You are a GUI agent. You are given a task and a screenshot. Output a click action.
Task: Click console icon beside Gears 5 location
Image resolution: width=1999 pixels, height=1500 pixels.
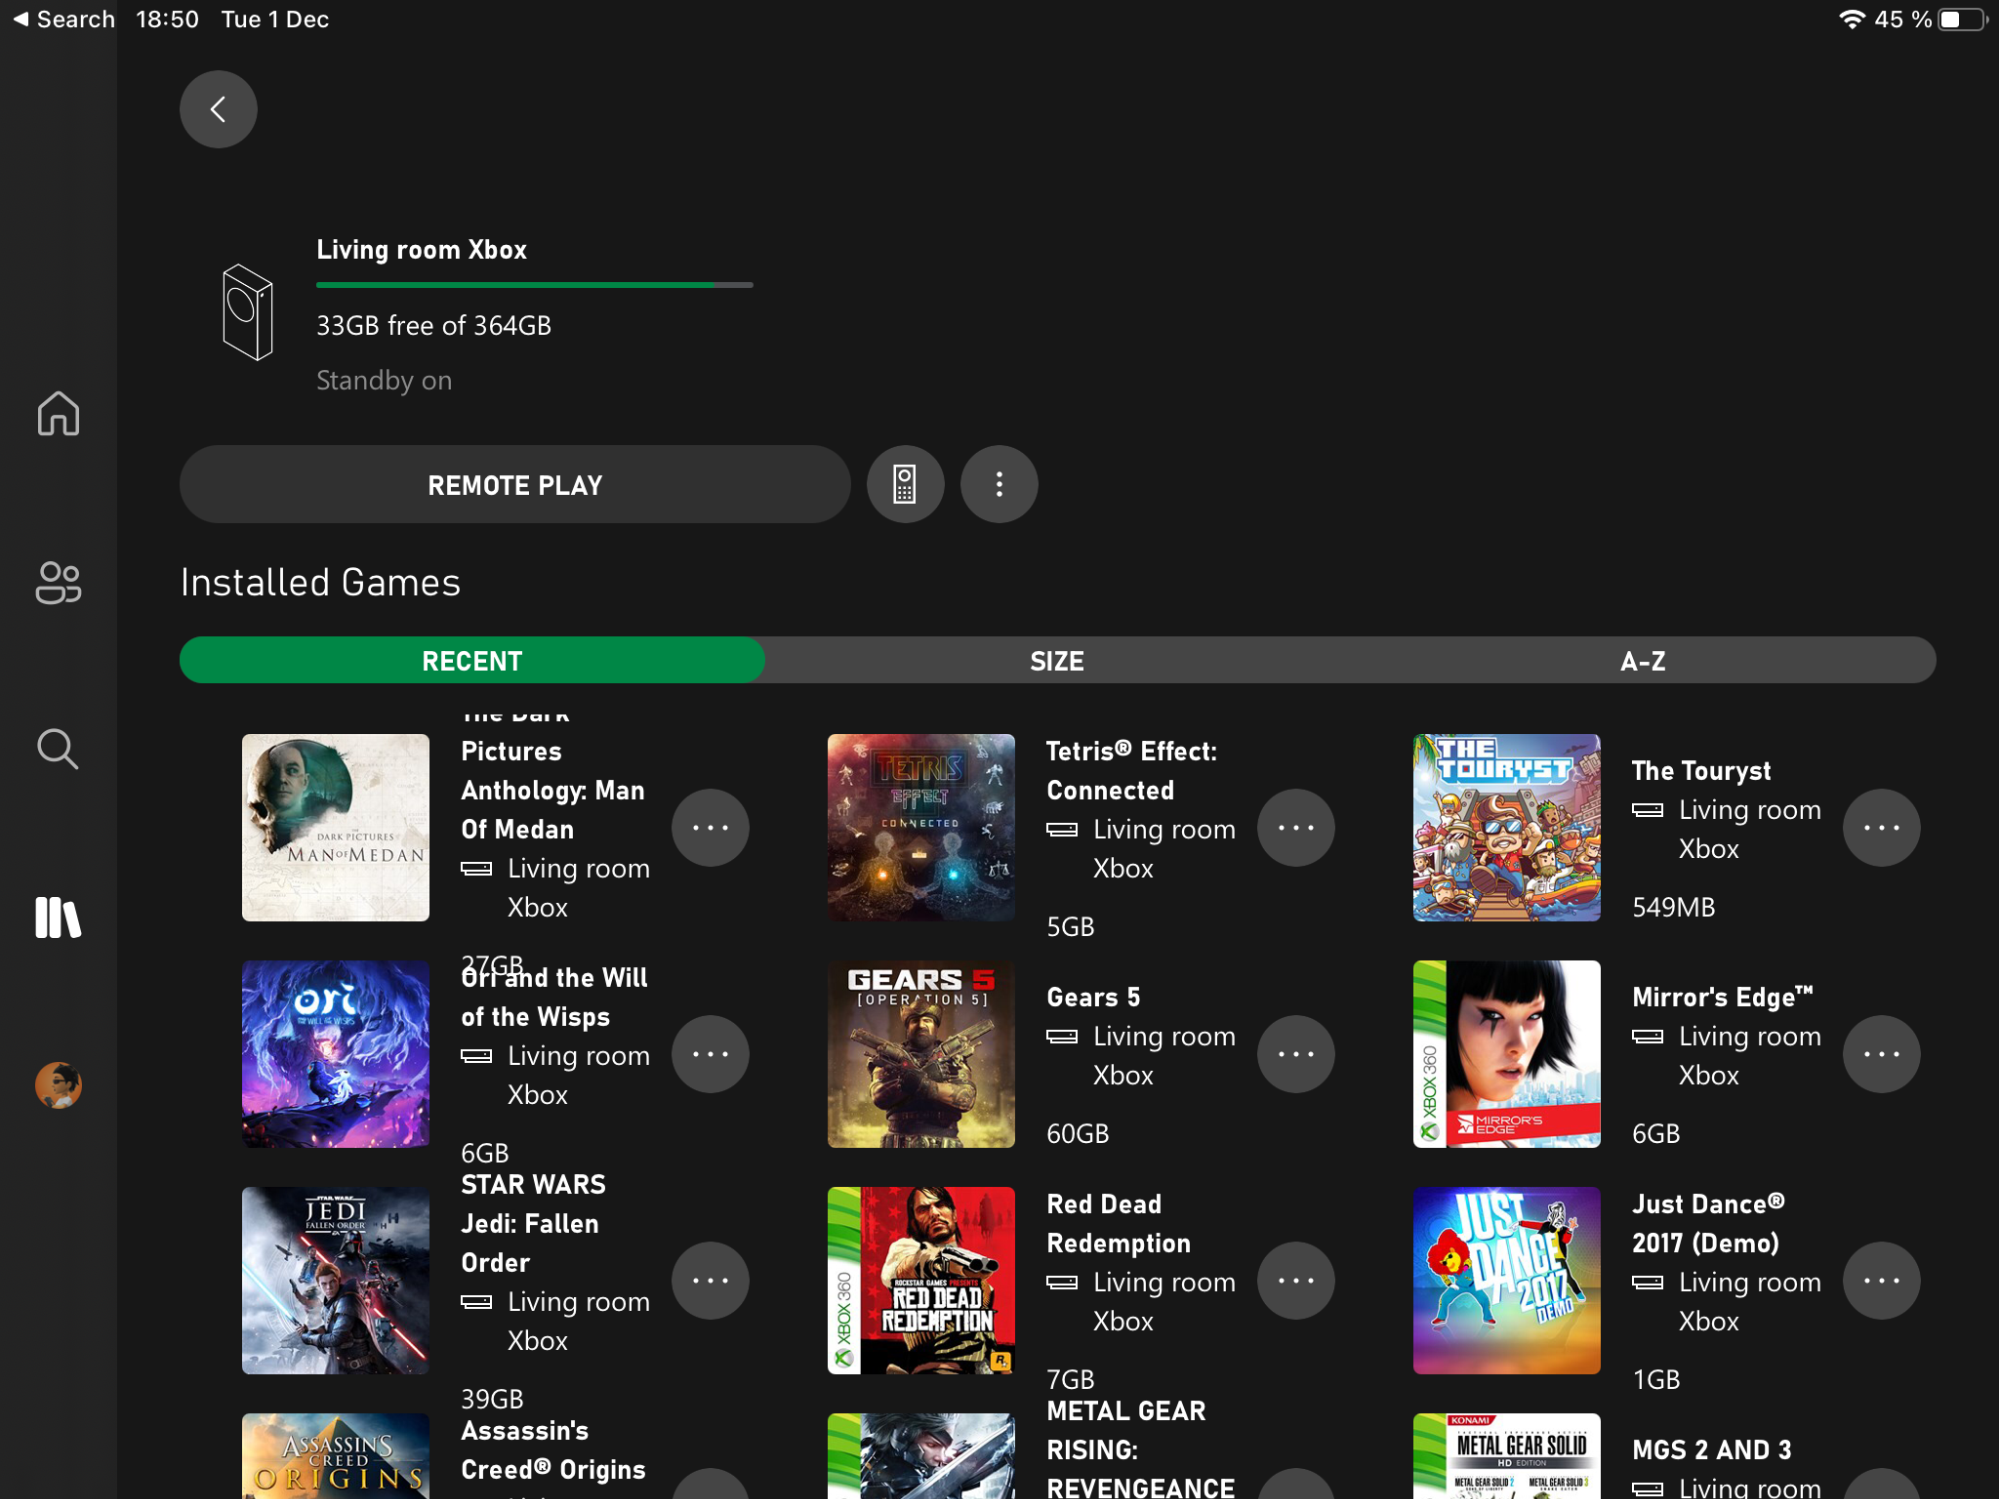pos(1062,1037)
